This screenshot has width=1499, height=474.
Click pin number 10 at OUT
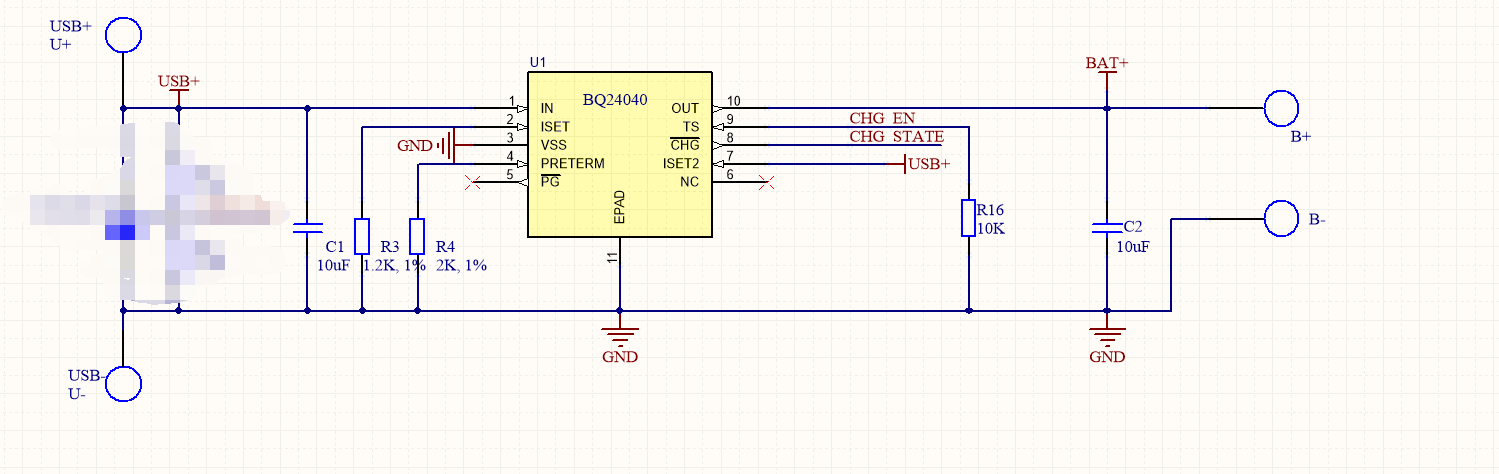(734, 101)
